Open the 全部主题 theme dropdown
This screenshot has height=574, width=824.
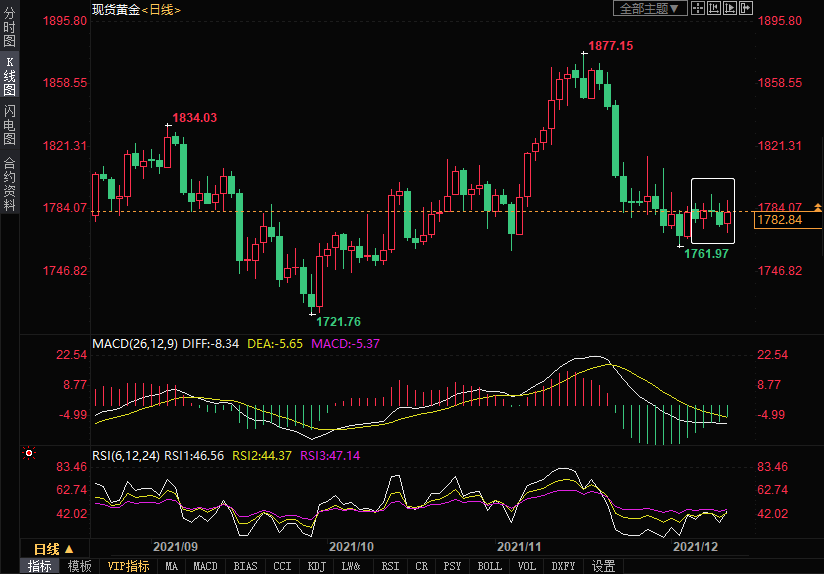coord(649,8)
